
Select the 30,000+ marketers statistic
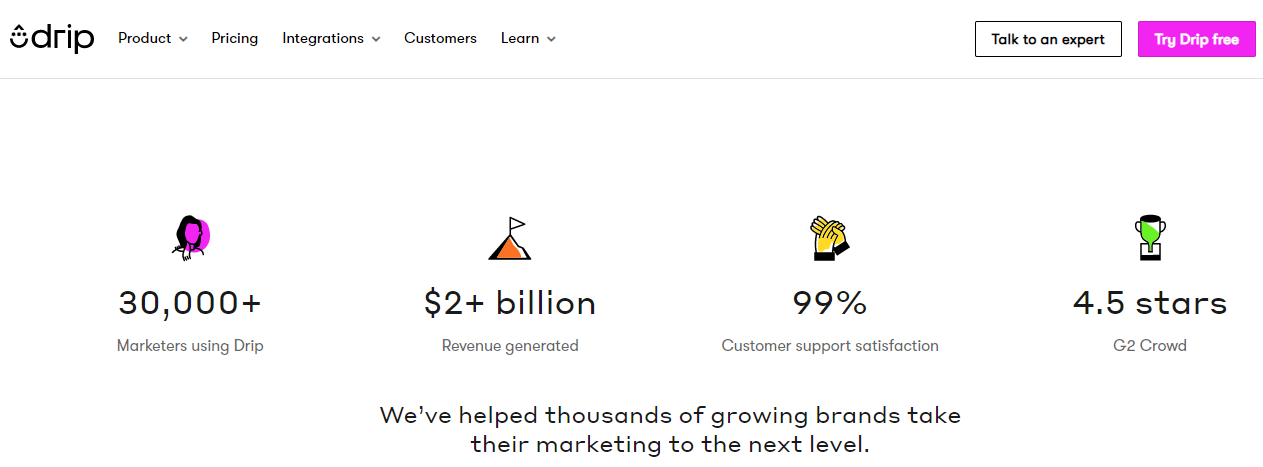point(190,303)
